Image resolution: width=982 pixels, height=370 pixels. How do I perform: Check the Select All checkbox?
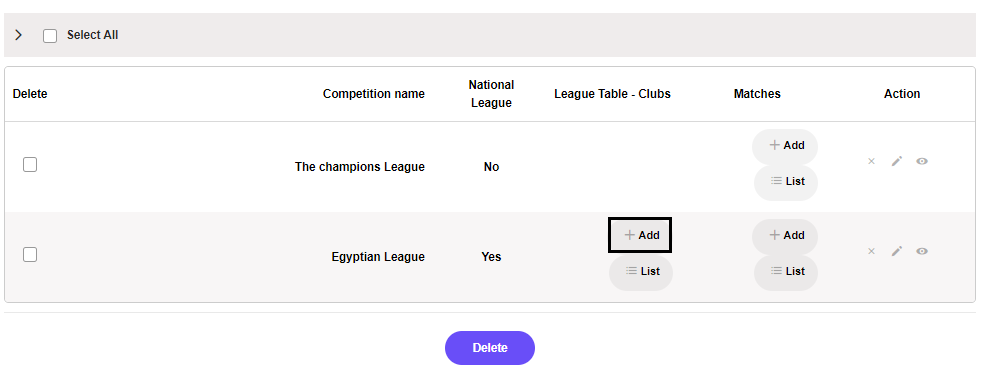click(x=50, y=36)
